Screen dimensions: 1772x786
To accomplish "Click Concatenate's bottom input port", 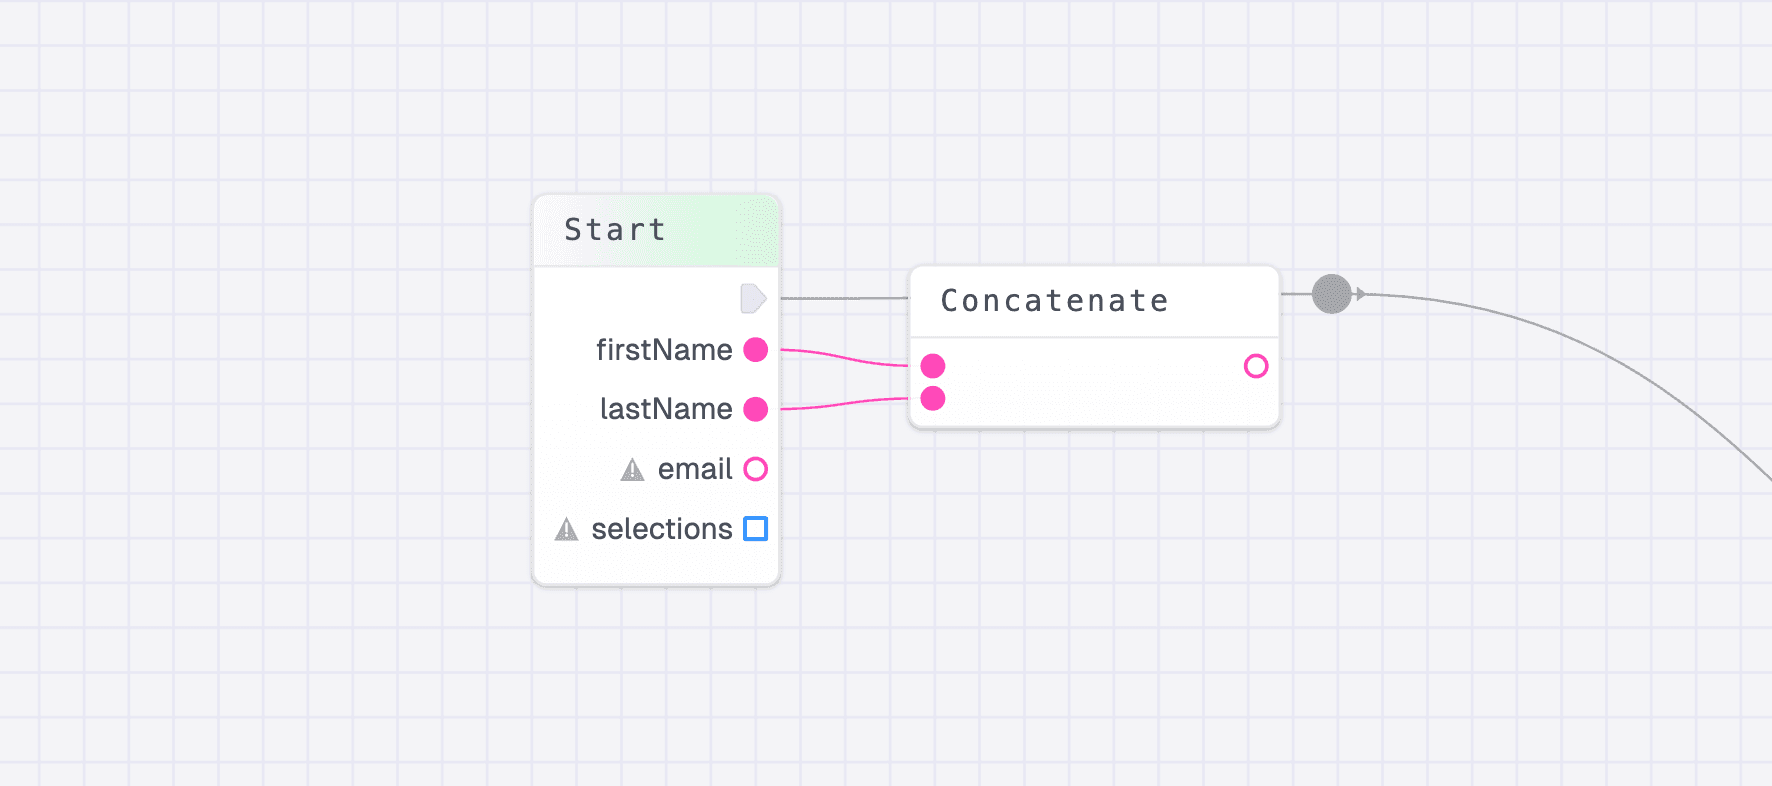I will (933, 399).
